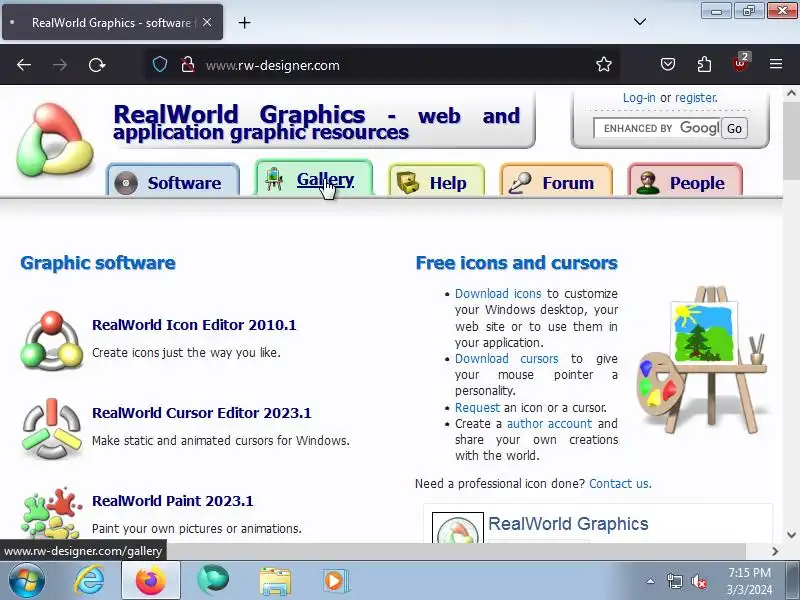Open RealWorld Cursor Editor 2023.1 link
This screenshot has height=600, width=800.
[202, 413]
